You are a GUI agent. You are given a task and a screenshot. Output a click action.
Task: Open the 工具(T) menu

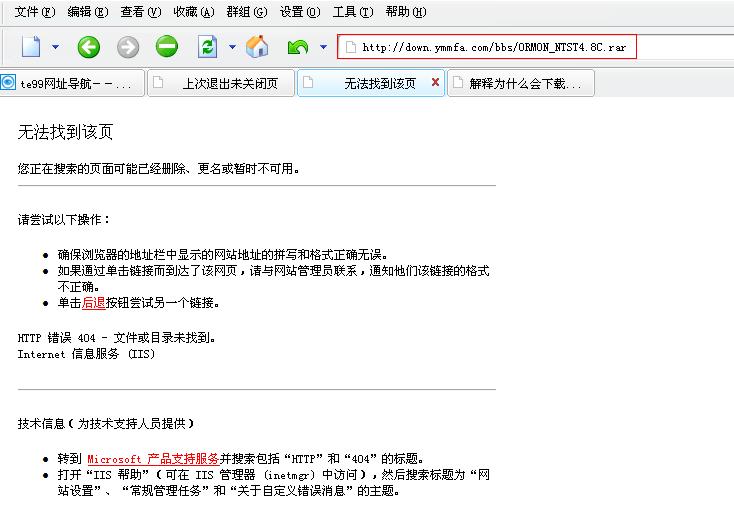click(352, 12)
